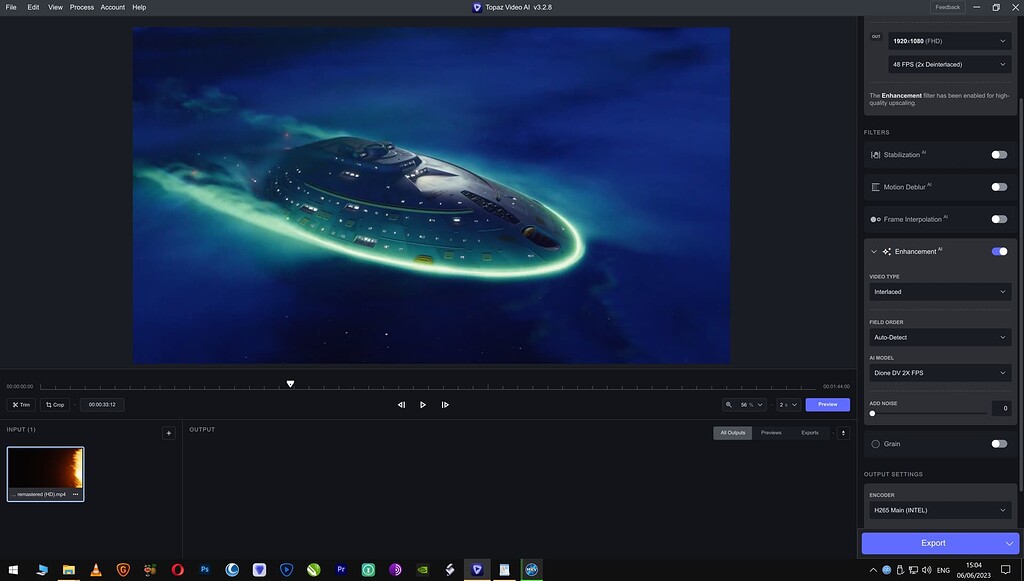
Task: Click the Motion Deblur filter icon
Action: pyautogui.click(x=875, y=187)
